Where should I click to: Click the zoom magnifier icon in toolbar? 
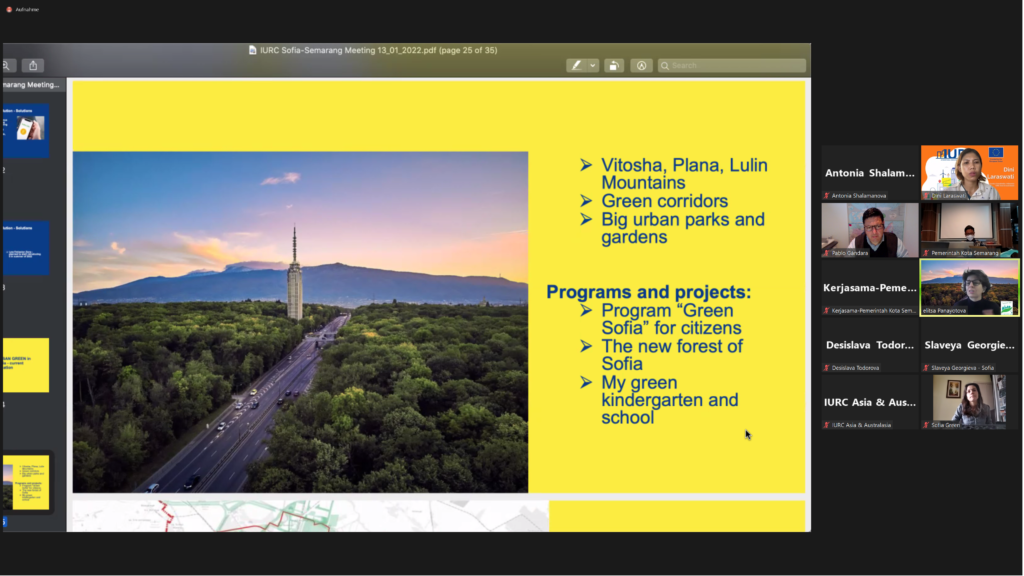(x=6, y=65)
